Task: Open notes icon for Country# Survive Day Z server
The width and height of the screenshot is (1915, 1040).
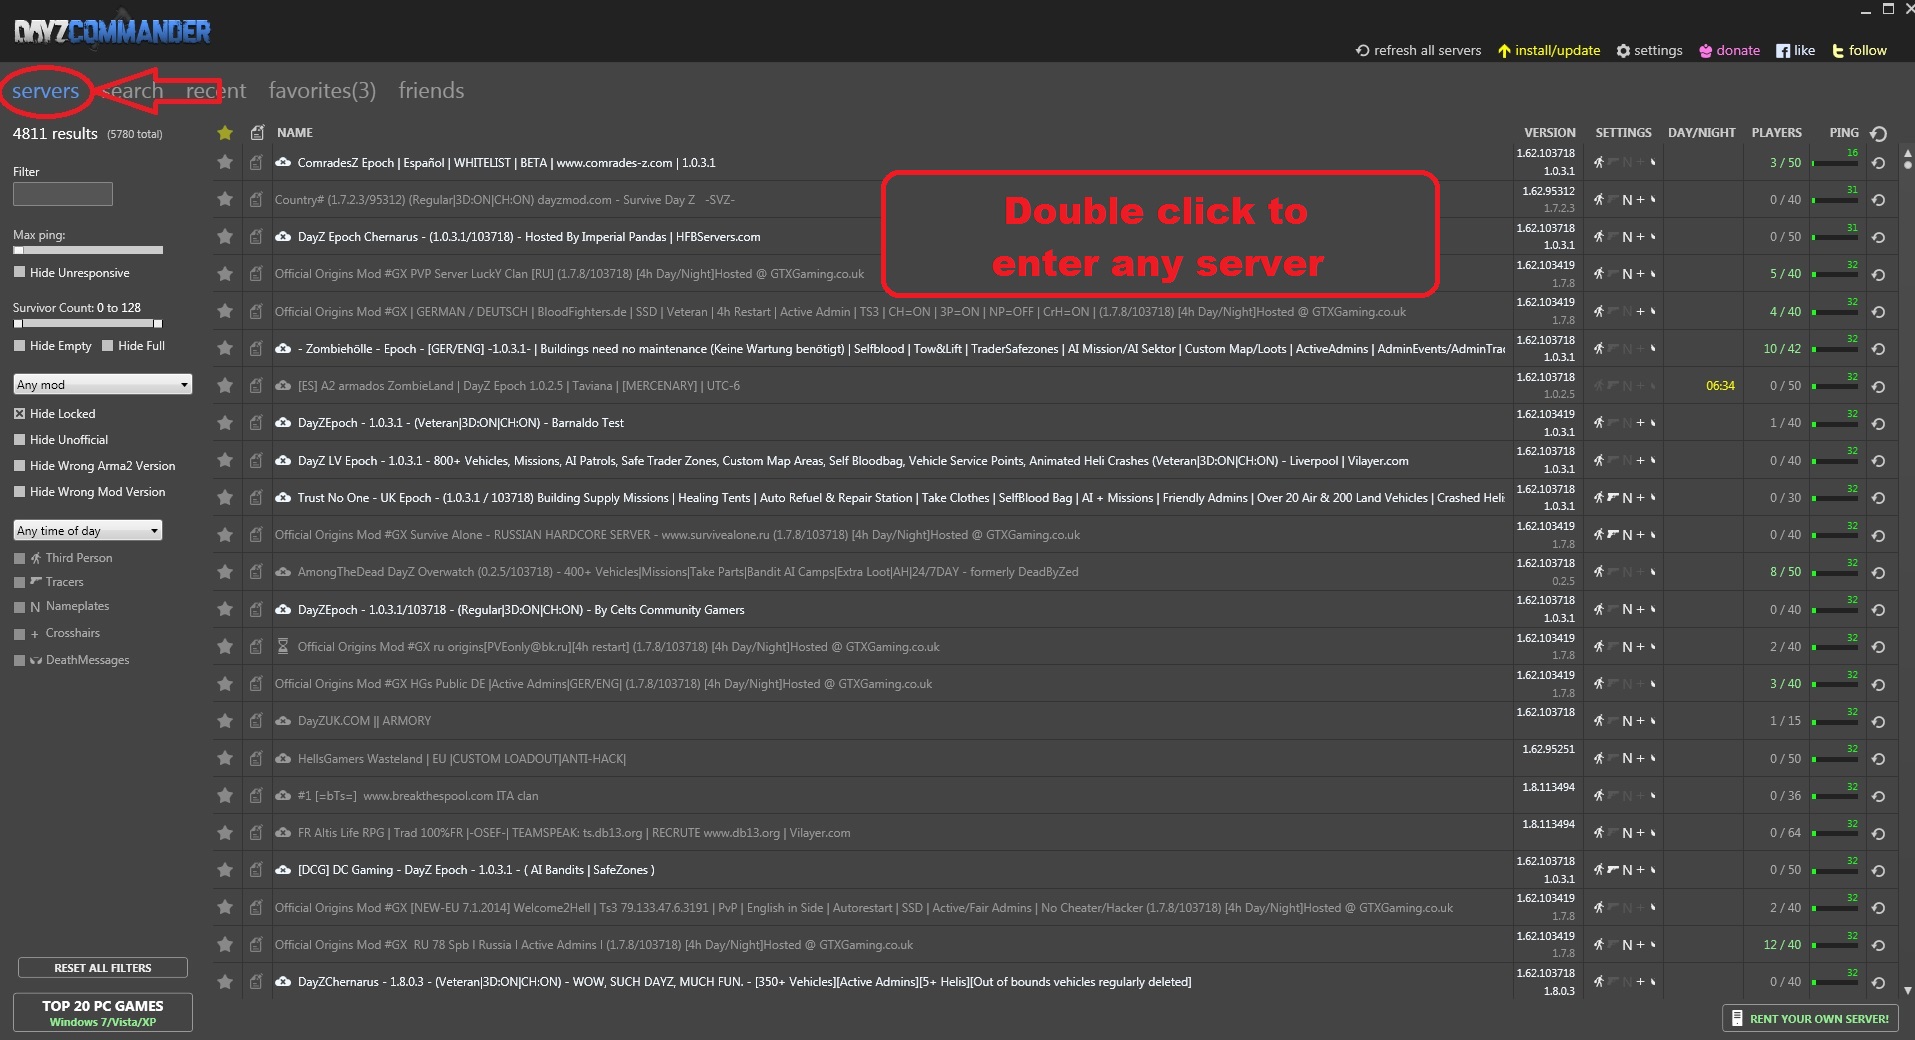Action: point(257,199)
